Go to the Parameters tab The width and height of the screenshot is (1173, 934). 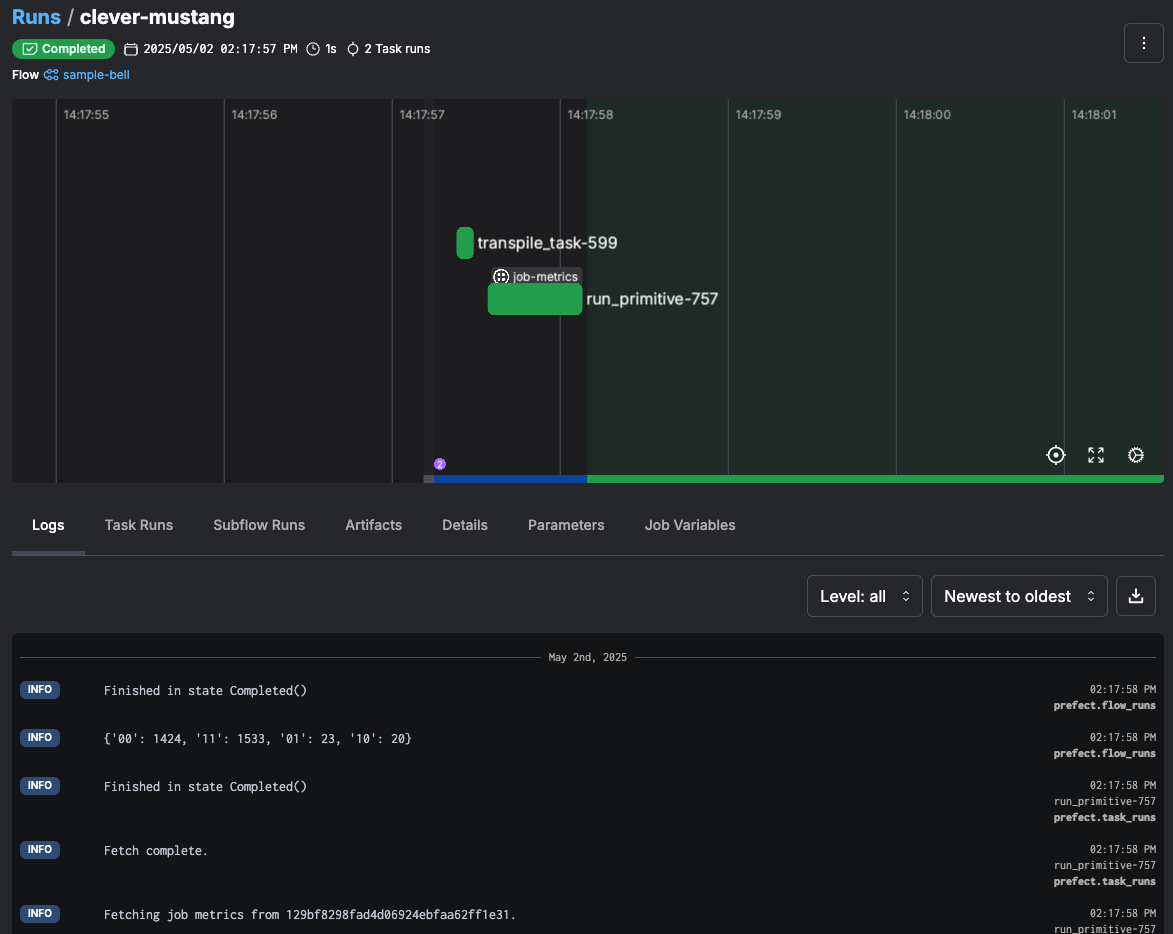click(x=566, y=525)
